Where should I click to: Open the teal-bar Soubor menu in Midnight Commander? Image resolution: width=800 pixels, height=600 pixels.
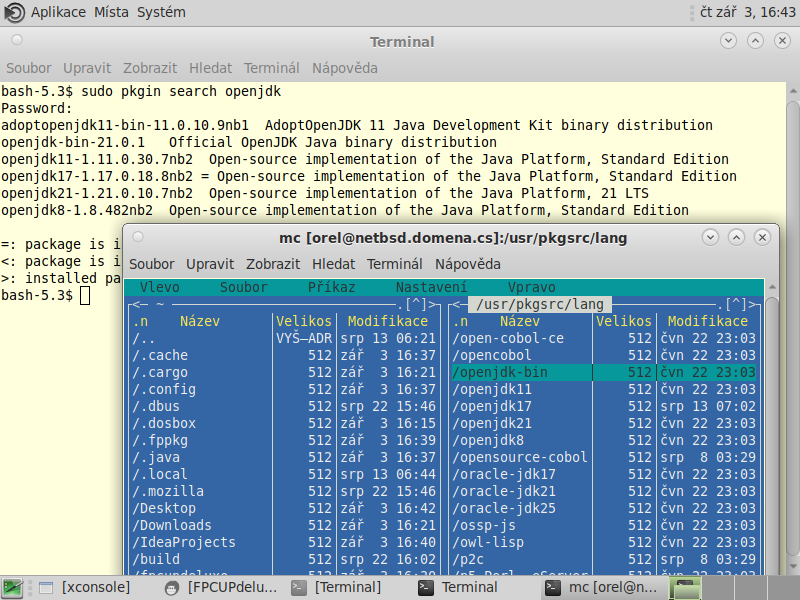point(243,287)
